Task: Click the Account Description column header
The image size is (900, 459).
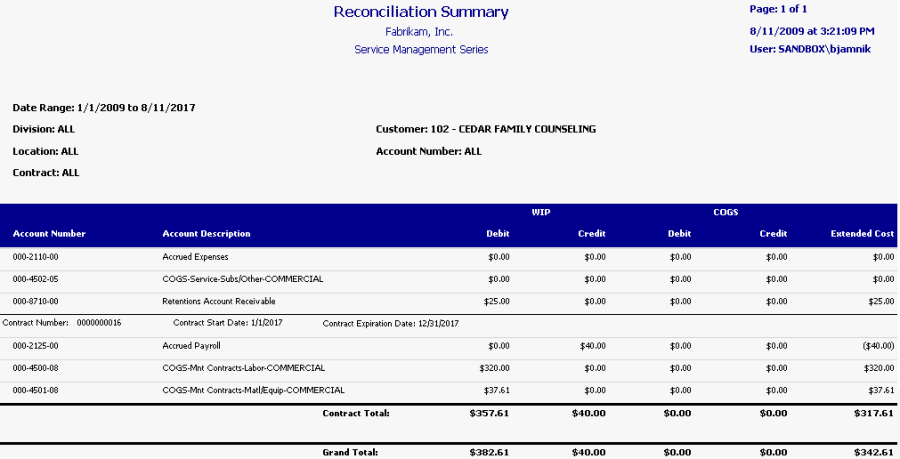Action: point(206,234)
